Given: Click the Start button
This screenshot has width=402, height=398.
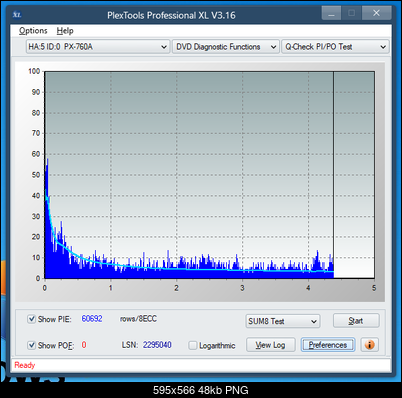Looking at the screenshot, I should pyautogui.click(x=356, y=321).
